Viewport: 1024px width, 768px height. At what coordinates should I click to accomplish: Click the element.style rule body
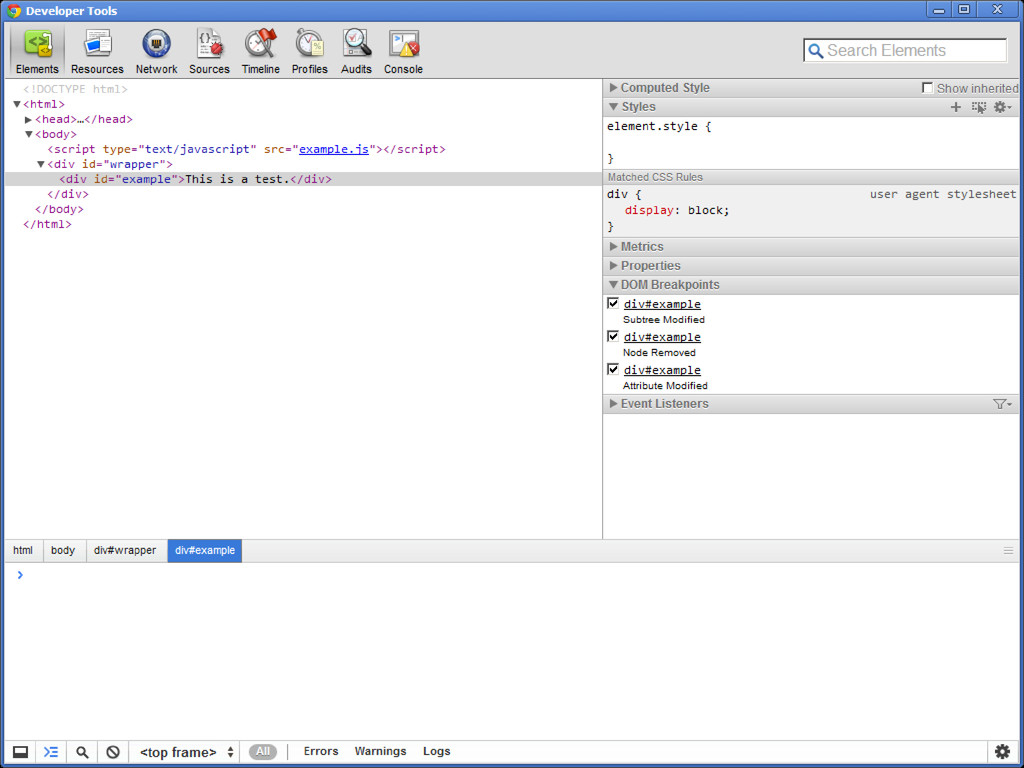click(x=810, y=142)
